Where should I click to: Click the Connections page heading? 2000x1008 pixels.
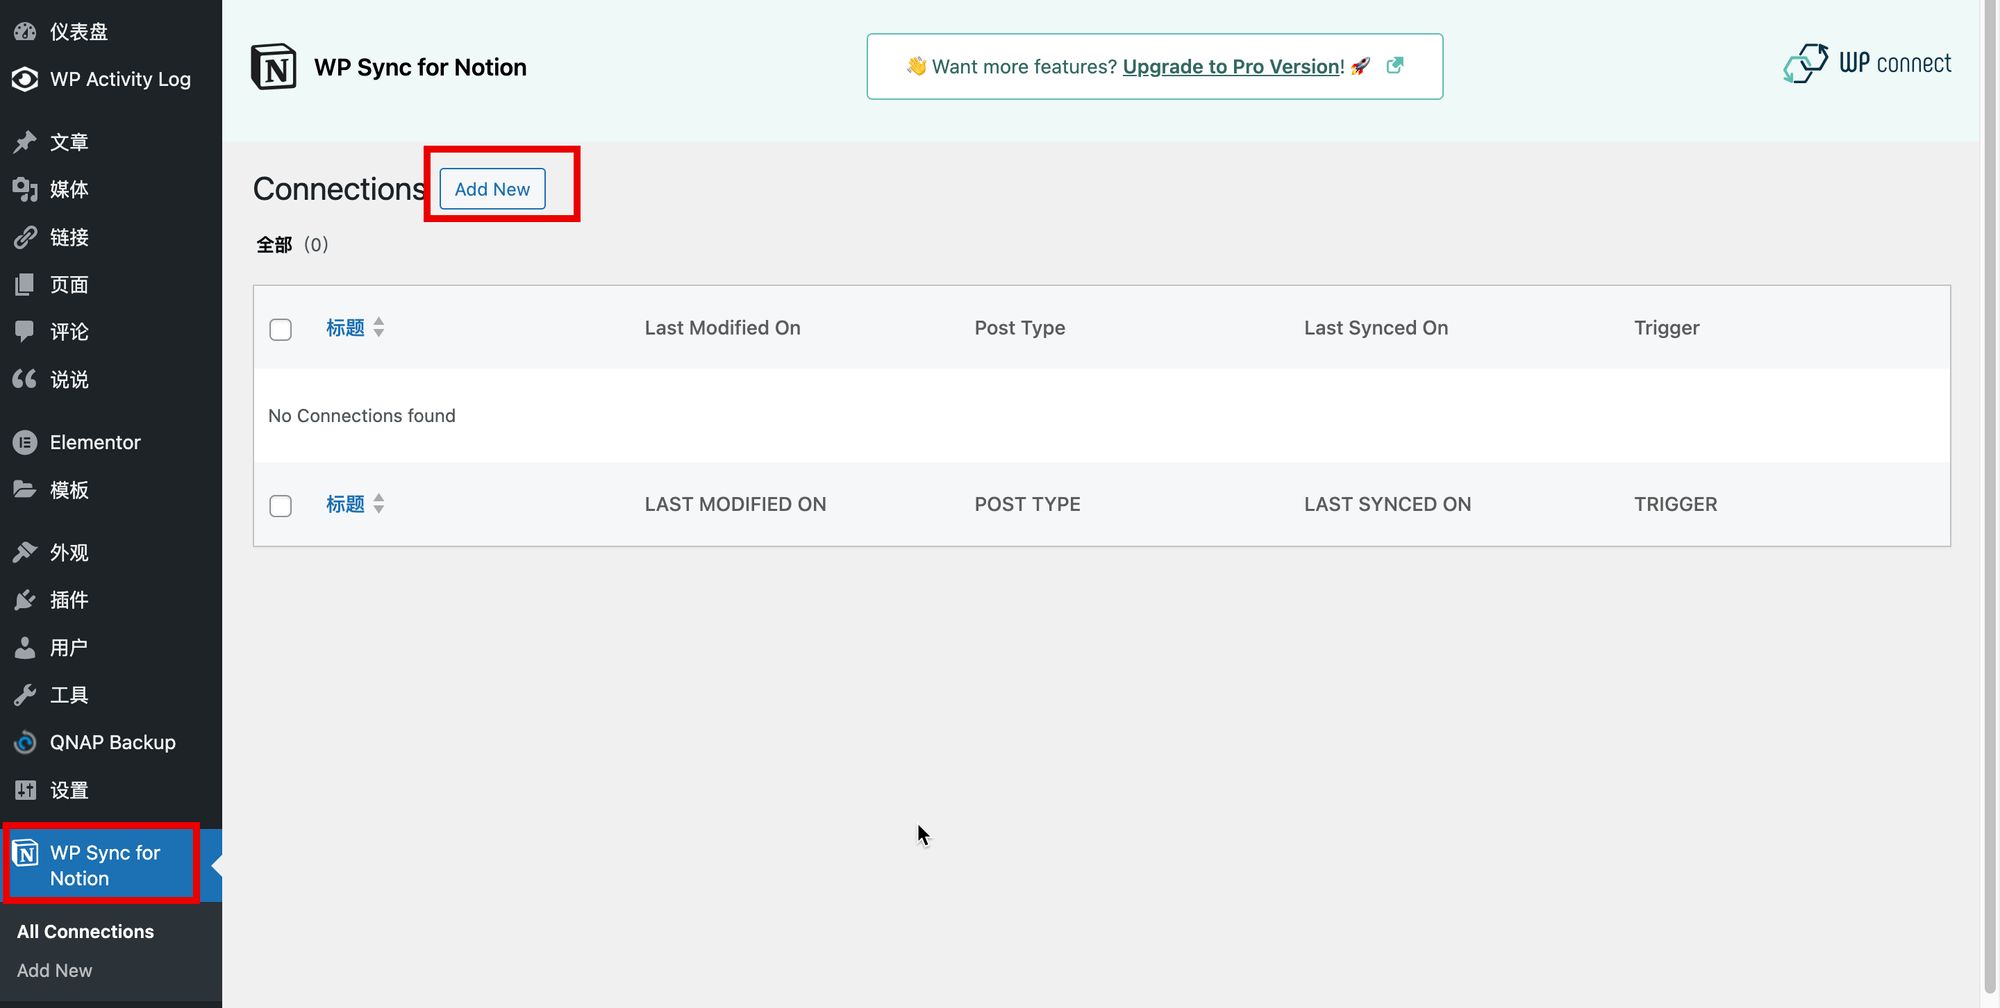(x=340, y=189)
